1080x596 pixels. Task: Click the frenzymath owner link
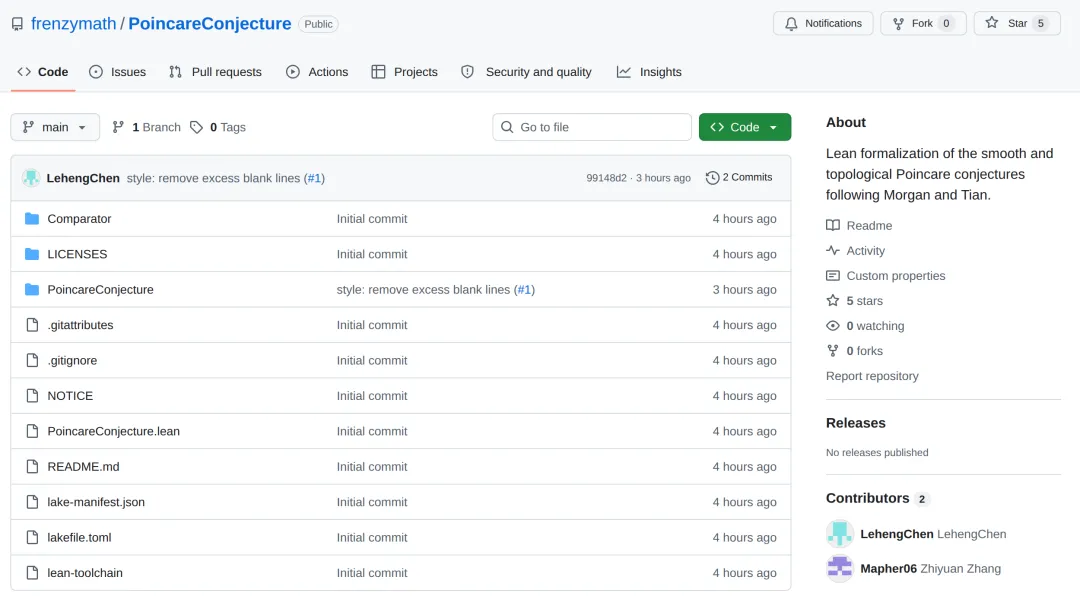[74, 23]
